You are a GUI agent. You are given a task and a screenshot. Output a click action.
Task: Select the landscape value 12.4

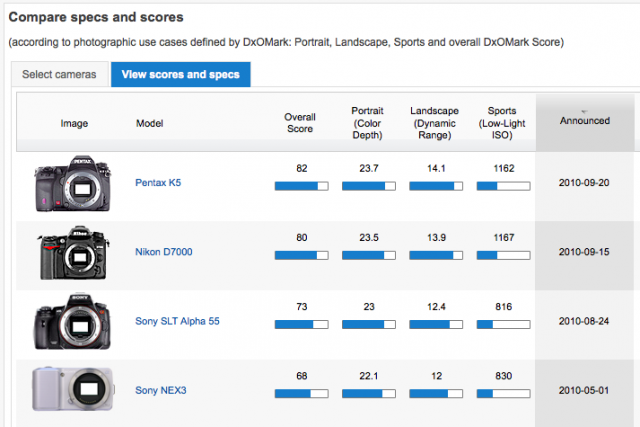(436, 307)
